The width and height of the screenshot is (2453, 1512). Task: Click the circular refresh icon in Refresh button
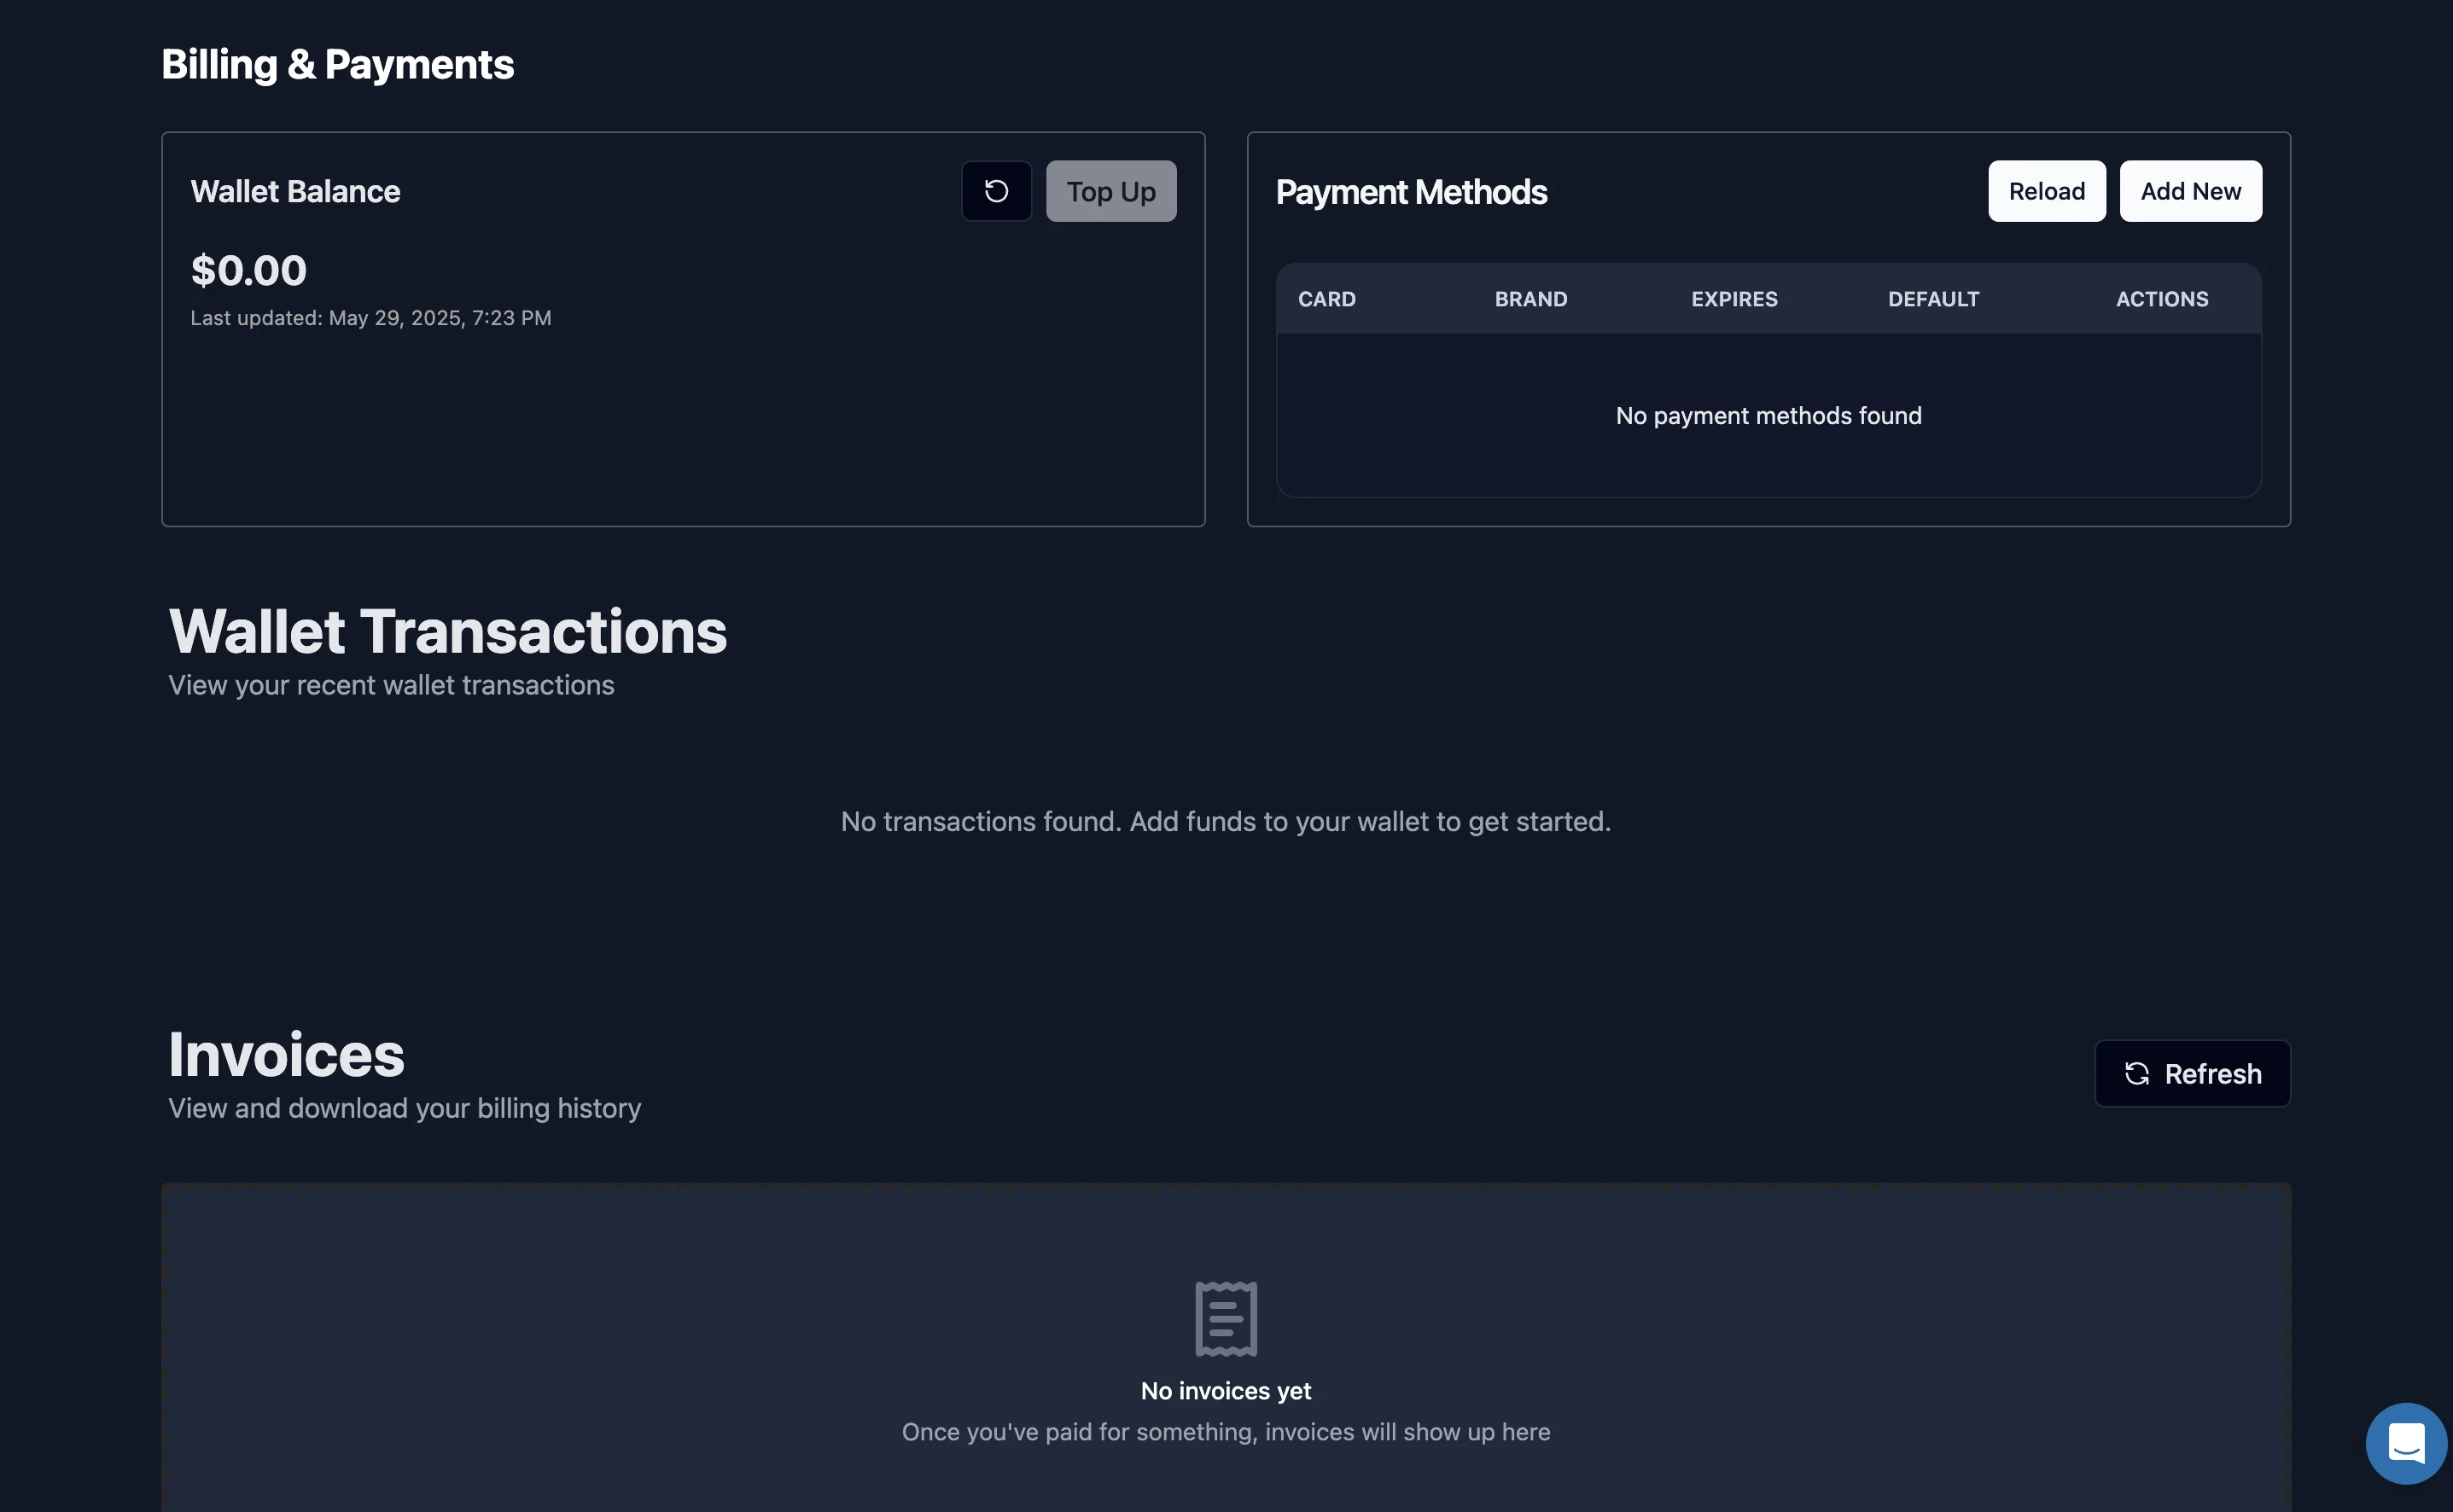click(x=2137, y=1073)
